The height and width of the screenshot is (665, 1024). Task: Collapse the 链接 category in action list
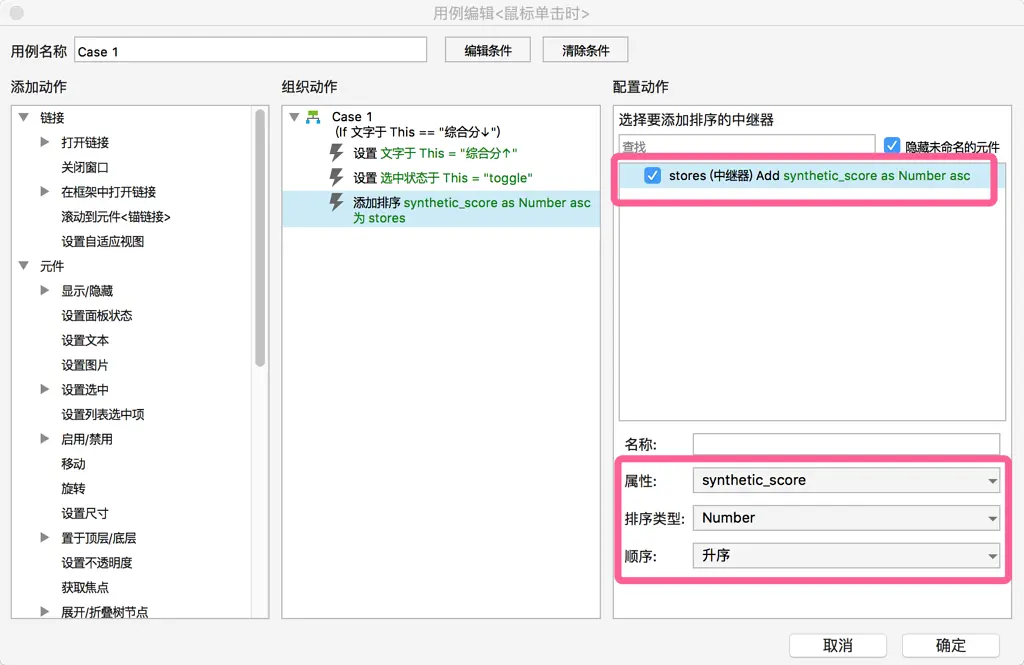point(24,118)
